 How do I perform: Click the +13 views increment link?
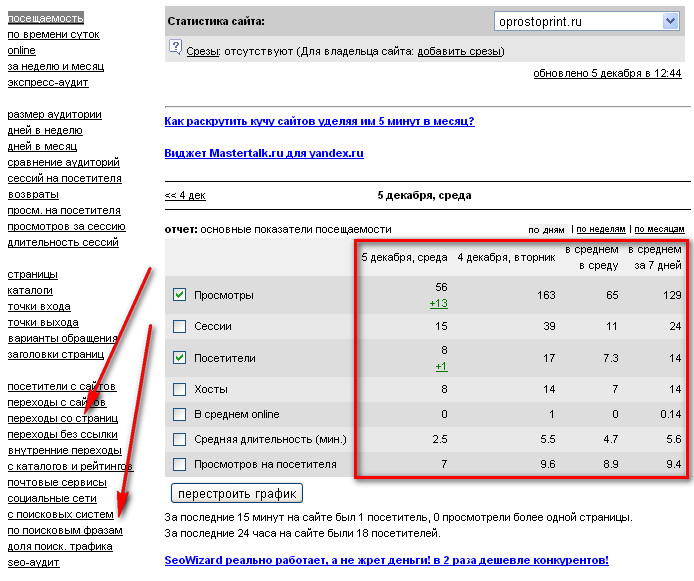[x=439, y=304]
